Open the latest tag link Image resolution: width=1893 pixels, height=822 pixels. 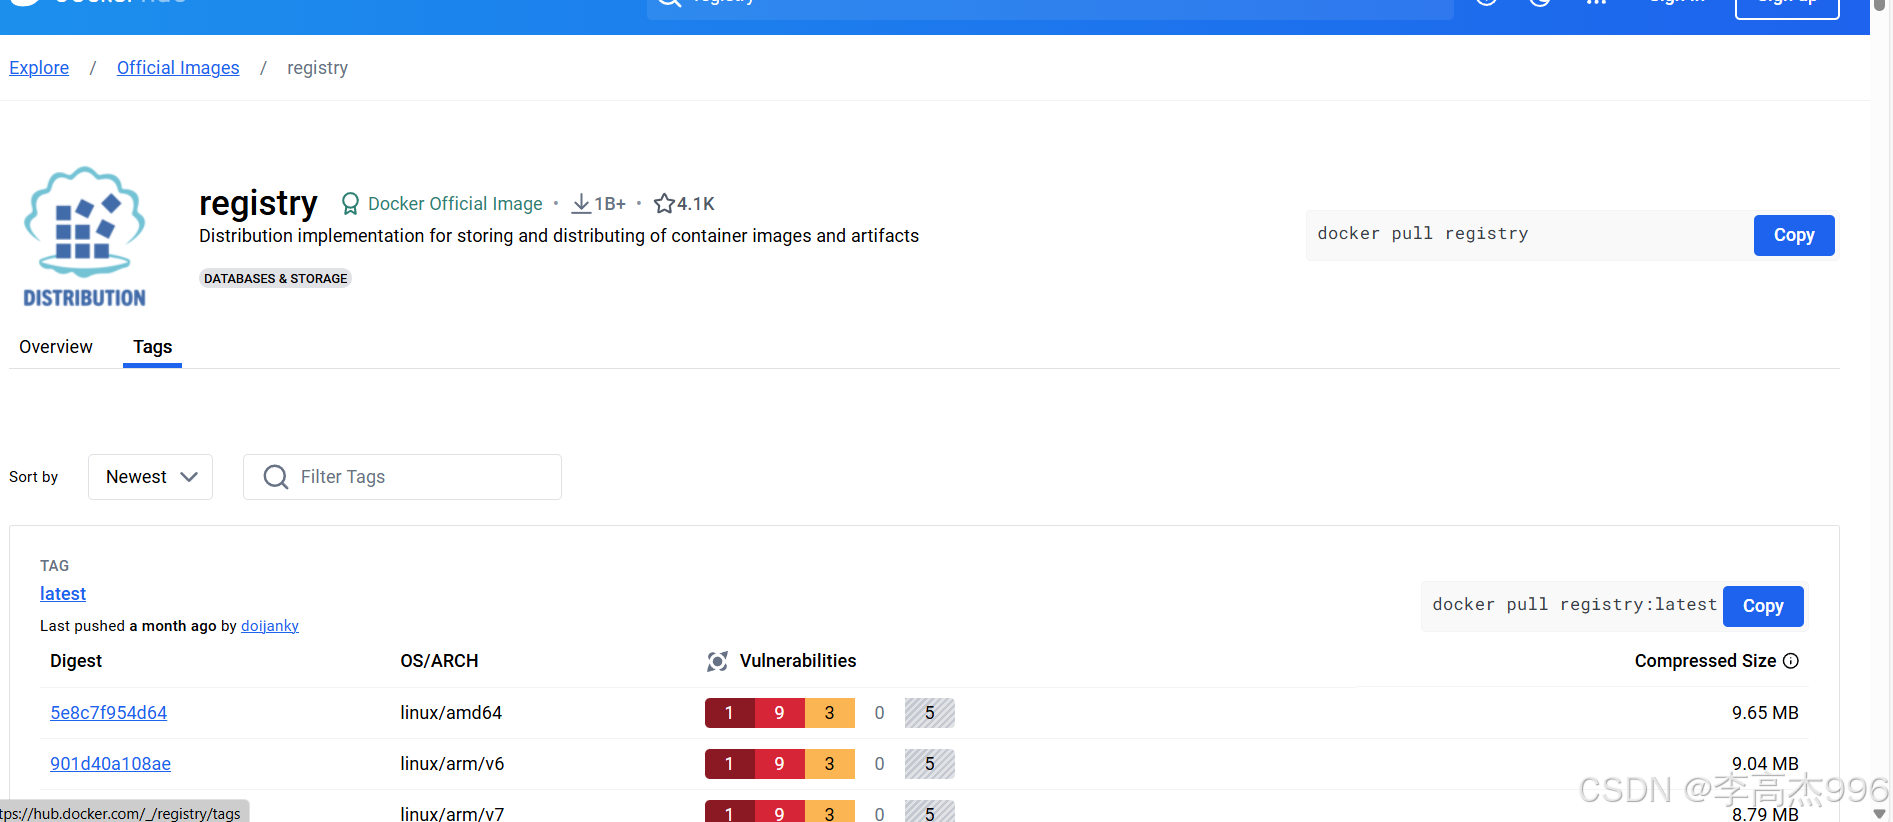[63, 594]
